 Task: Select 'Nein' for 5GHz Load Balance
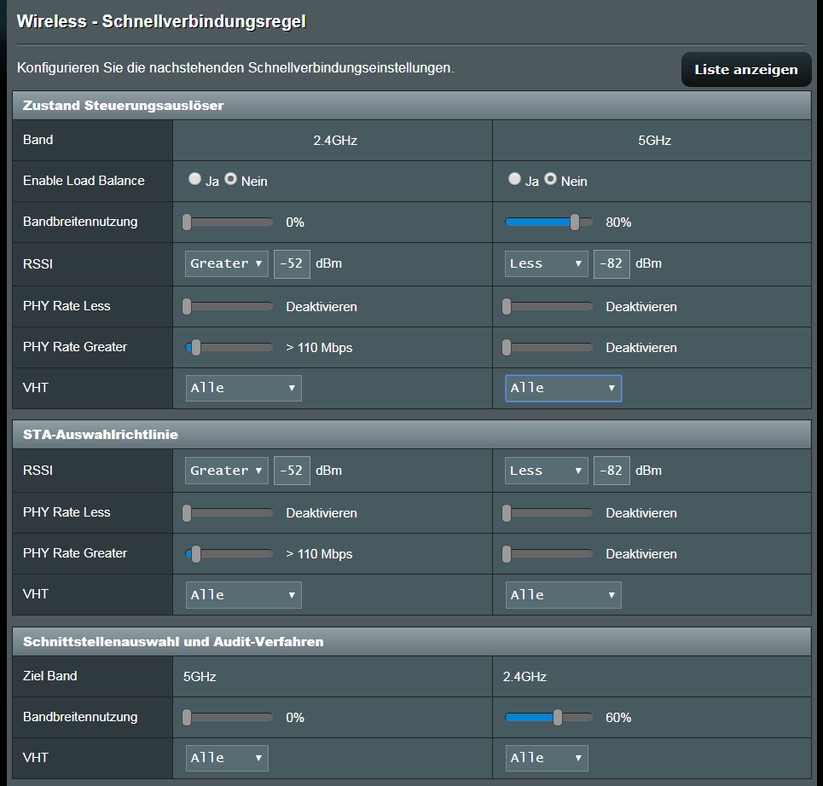point(550,180)
